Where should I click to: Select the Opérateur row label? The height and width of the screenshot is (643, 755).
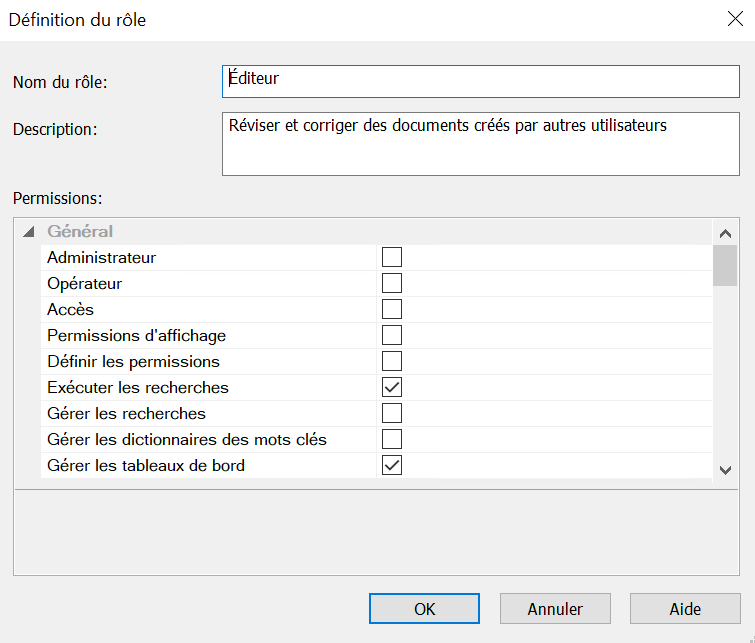tap(85, 284)
